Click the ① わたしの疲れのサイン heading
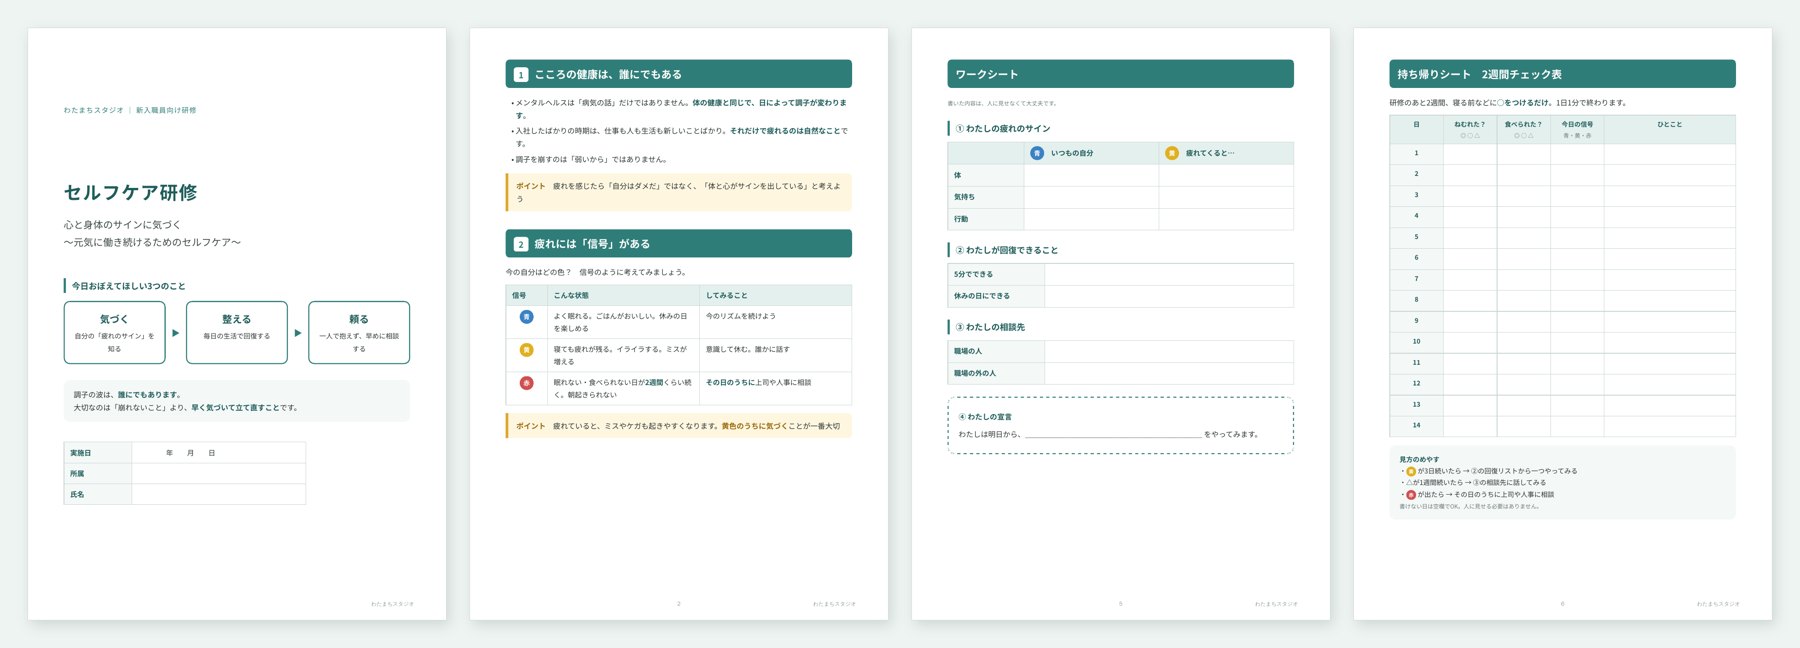The image size is (1800, 648). [x=1003, y=129]
